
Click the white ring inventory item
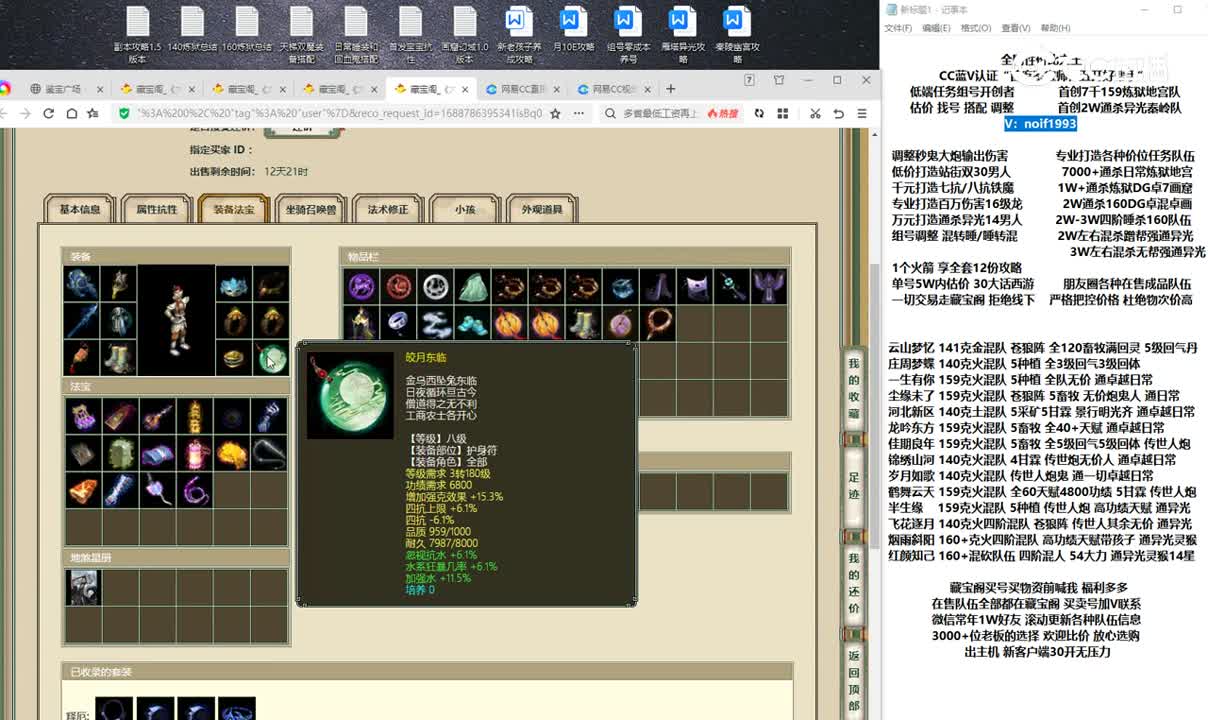(x=435, y=287)
